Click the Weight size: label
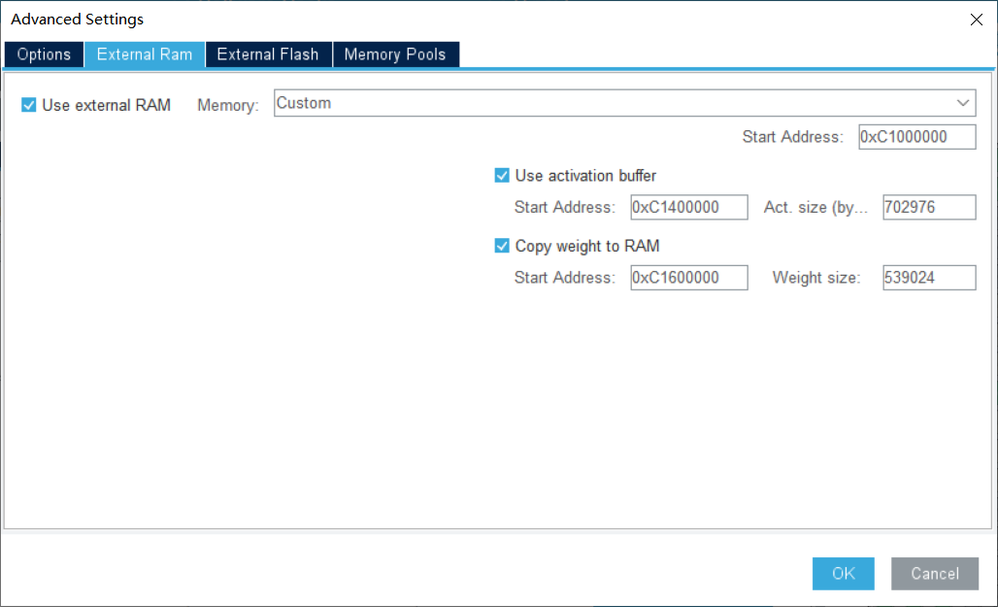The height and width of the screenshot is (607, 998). click(816, 277)
